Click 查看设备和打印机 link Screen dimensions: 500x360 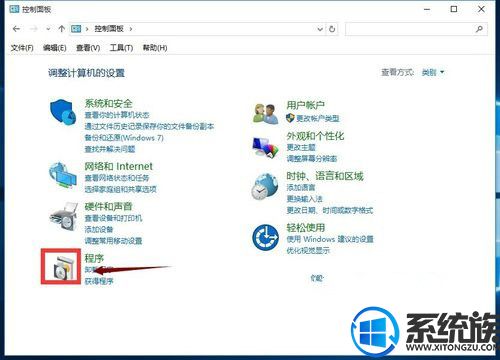(x=113, y=218)
